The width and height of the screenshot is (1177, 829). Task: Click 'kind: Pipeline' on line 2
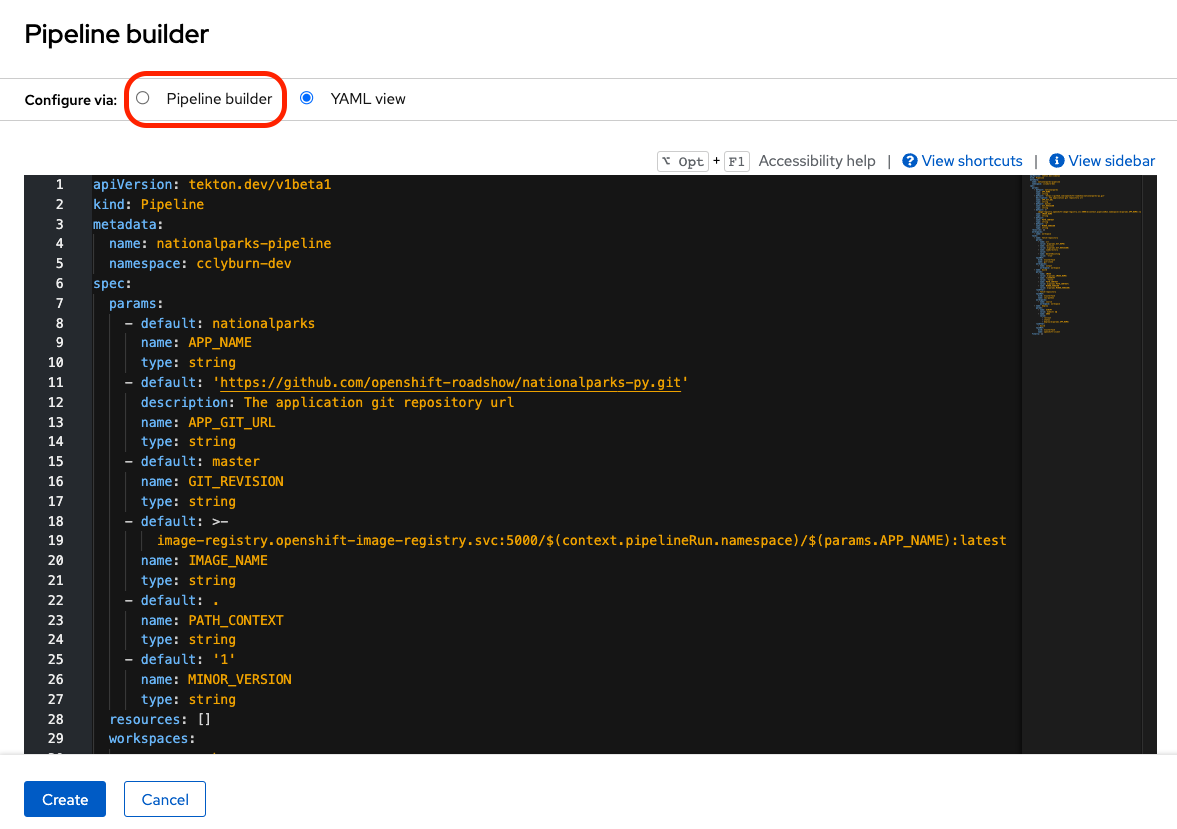point(149,204)
